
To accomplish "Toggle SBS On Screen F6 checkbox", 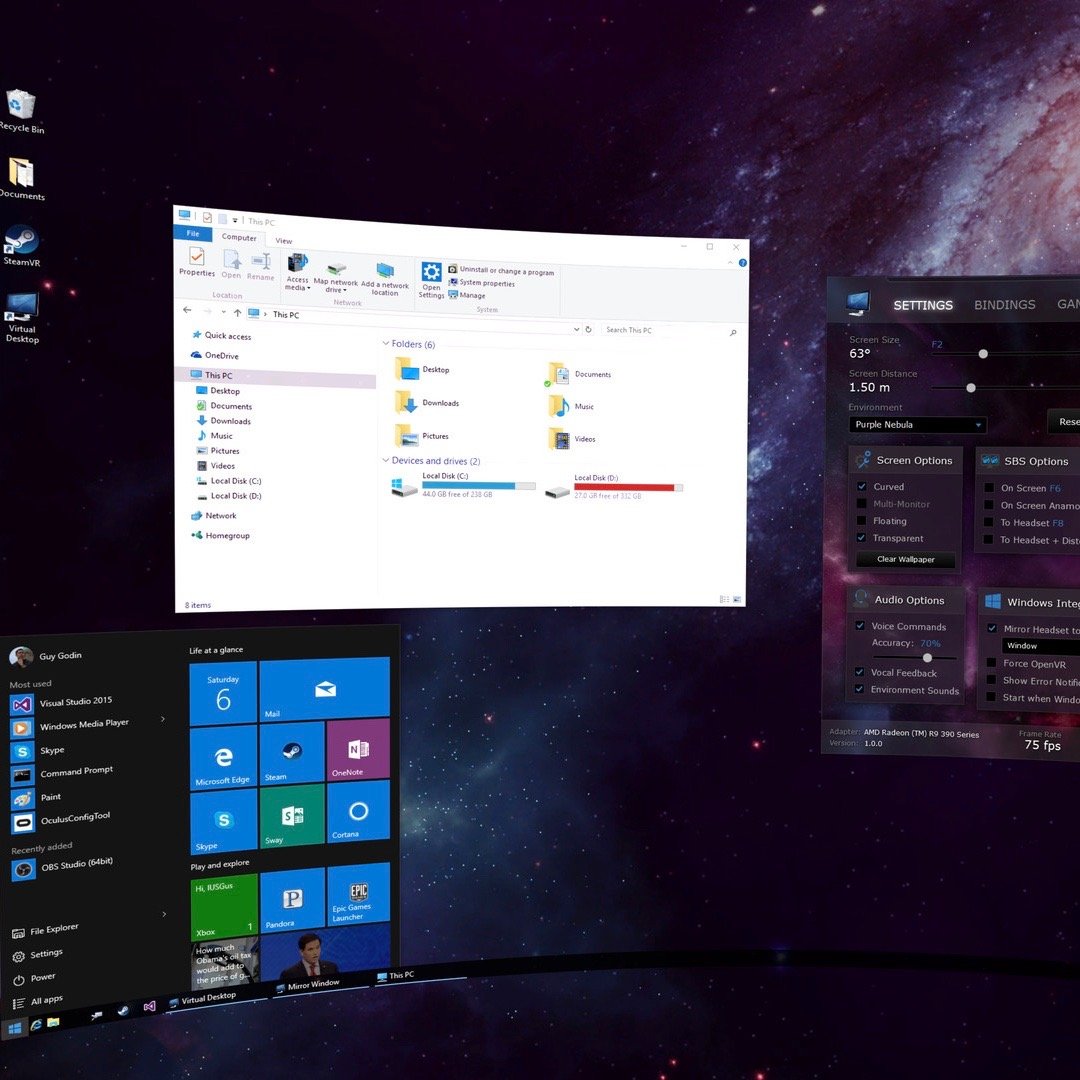I will 988,487.
